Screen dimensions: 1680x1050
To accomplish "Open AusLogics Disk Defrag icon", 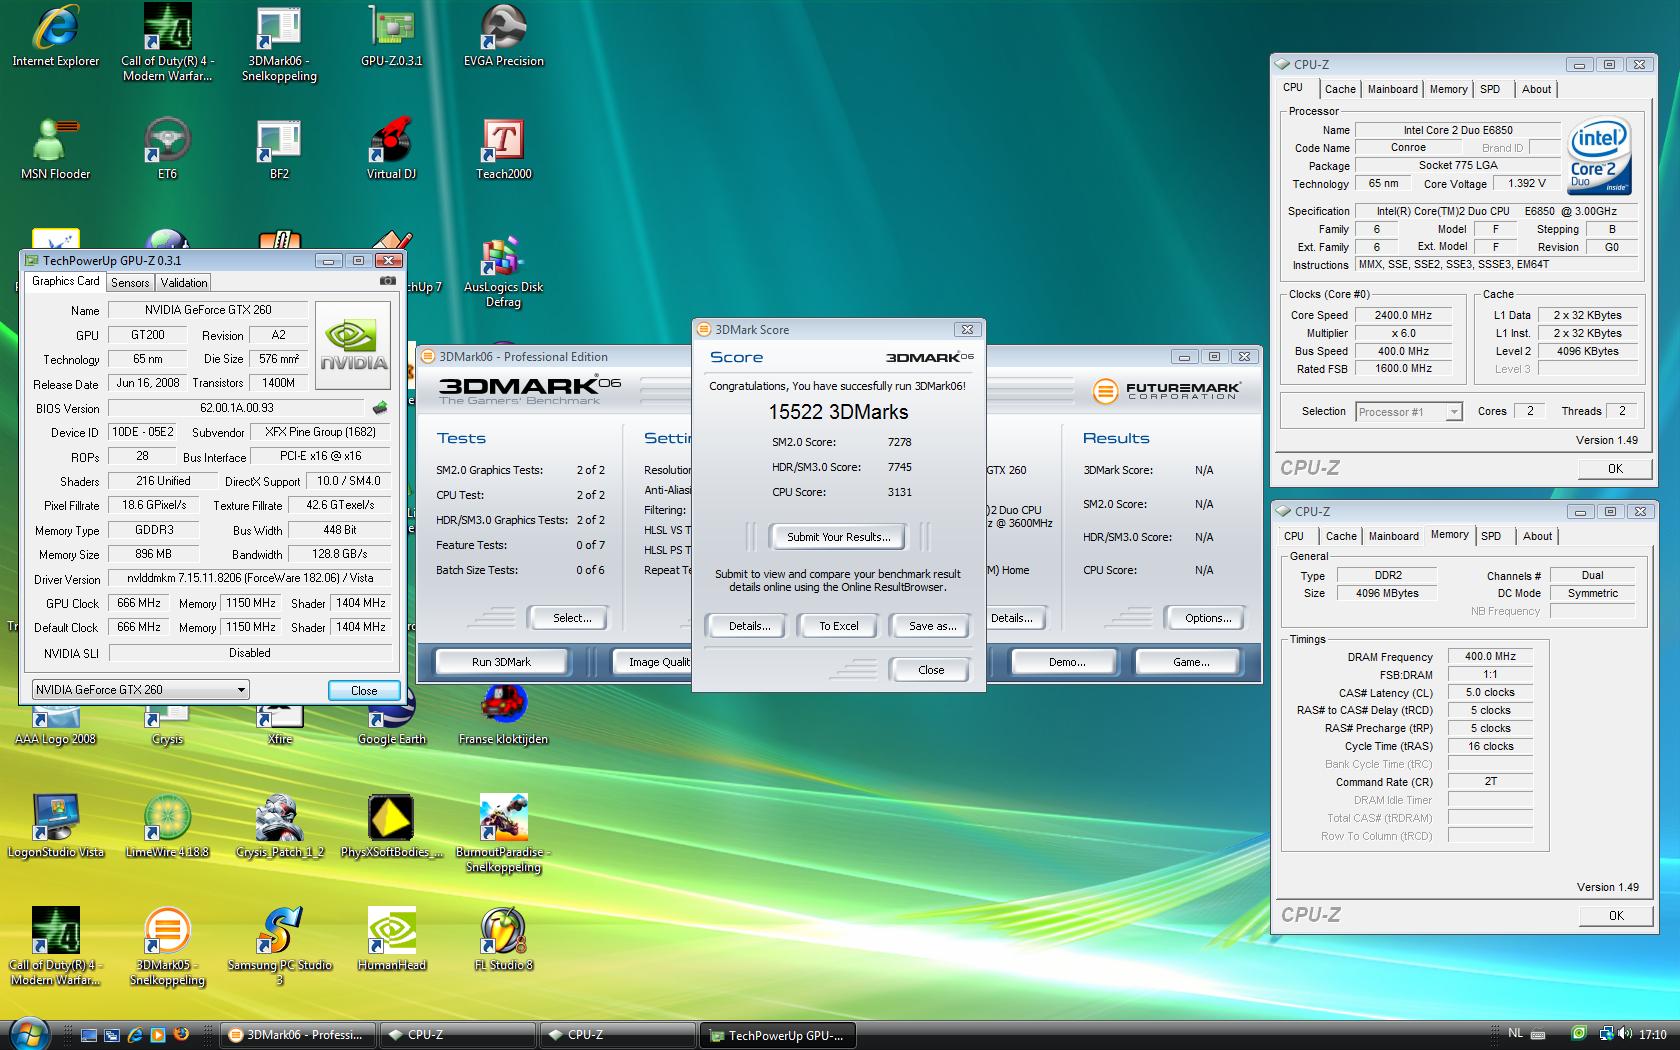I will [x=503, y=272].
